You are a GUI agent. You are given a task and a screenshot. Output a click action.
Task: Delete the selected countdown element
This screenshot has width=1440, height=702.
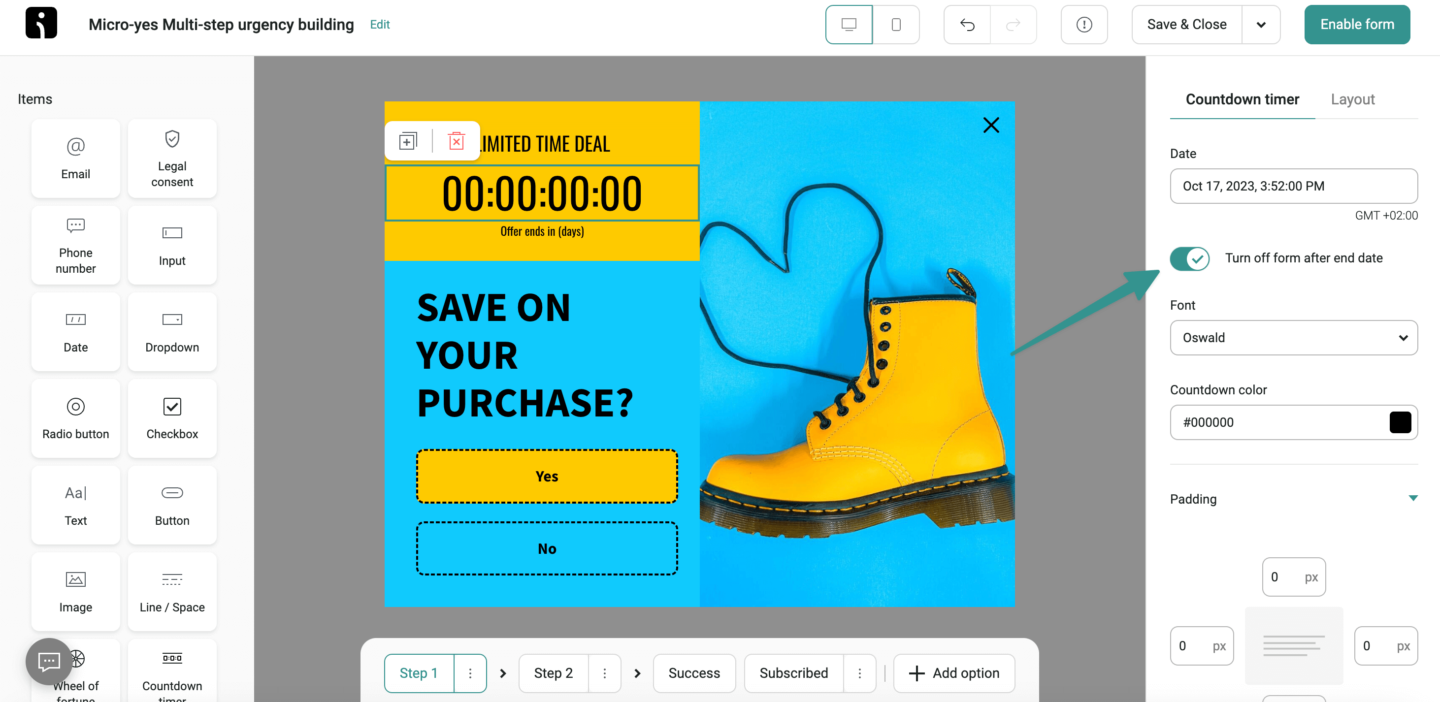[x=456, y=141]
